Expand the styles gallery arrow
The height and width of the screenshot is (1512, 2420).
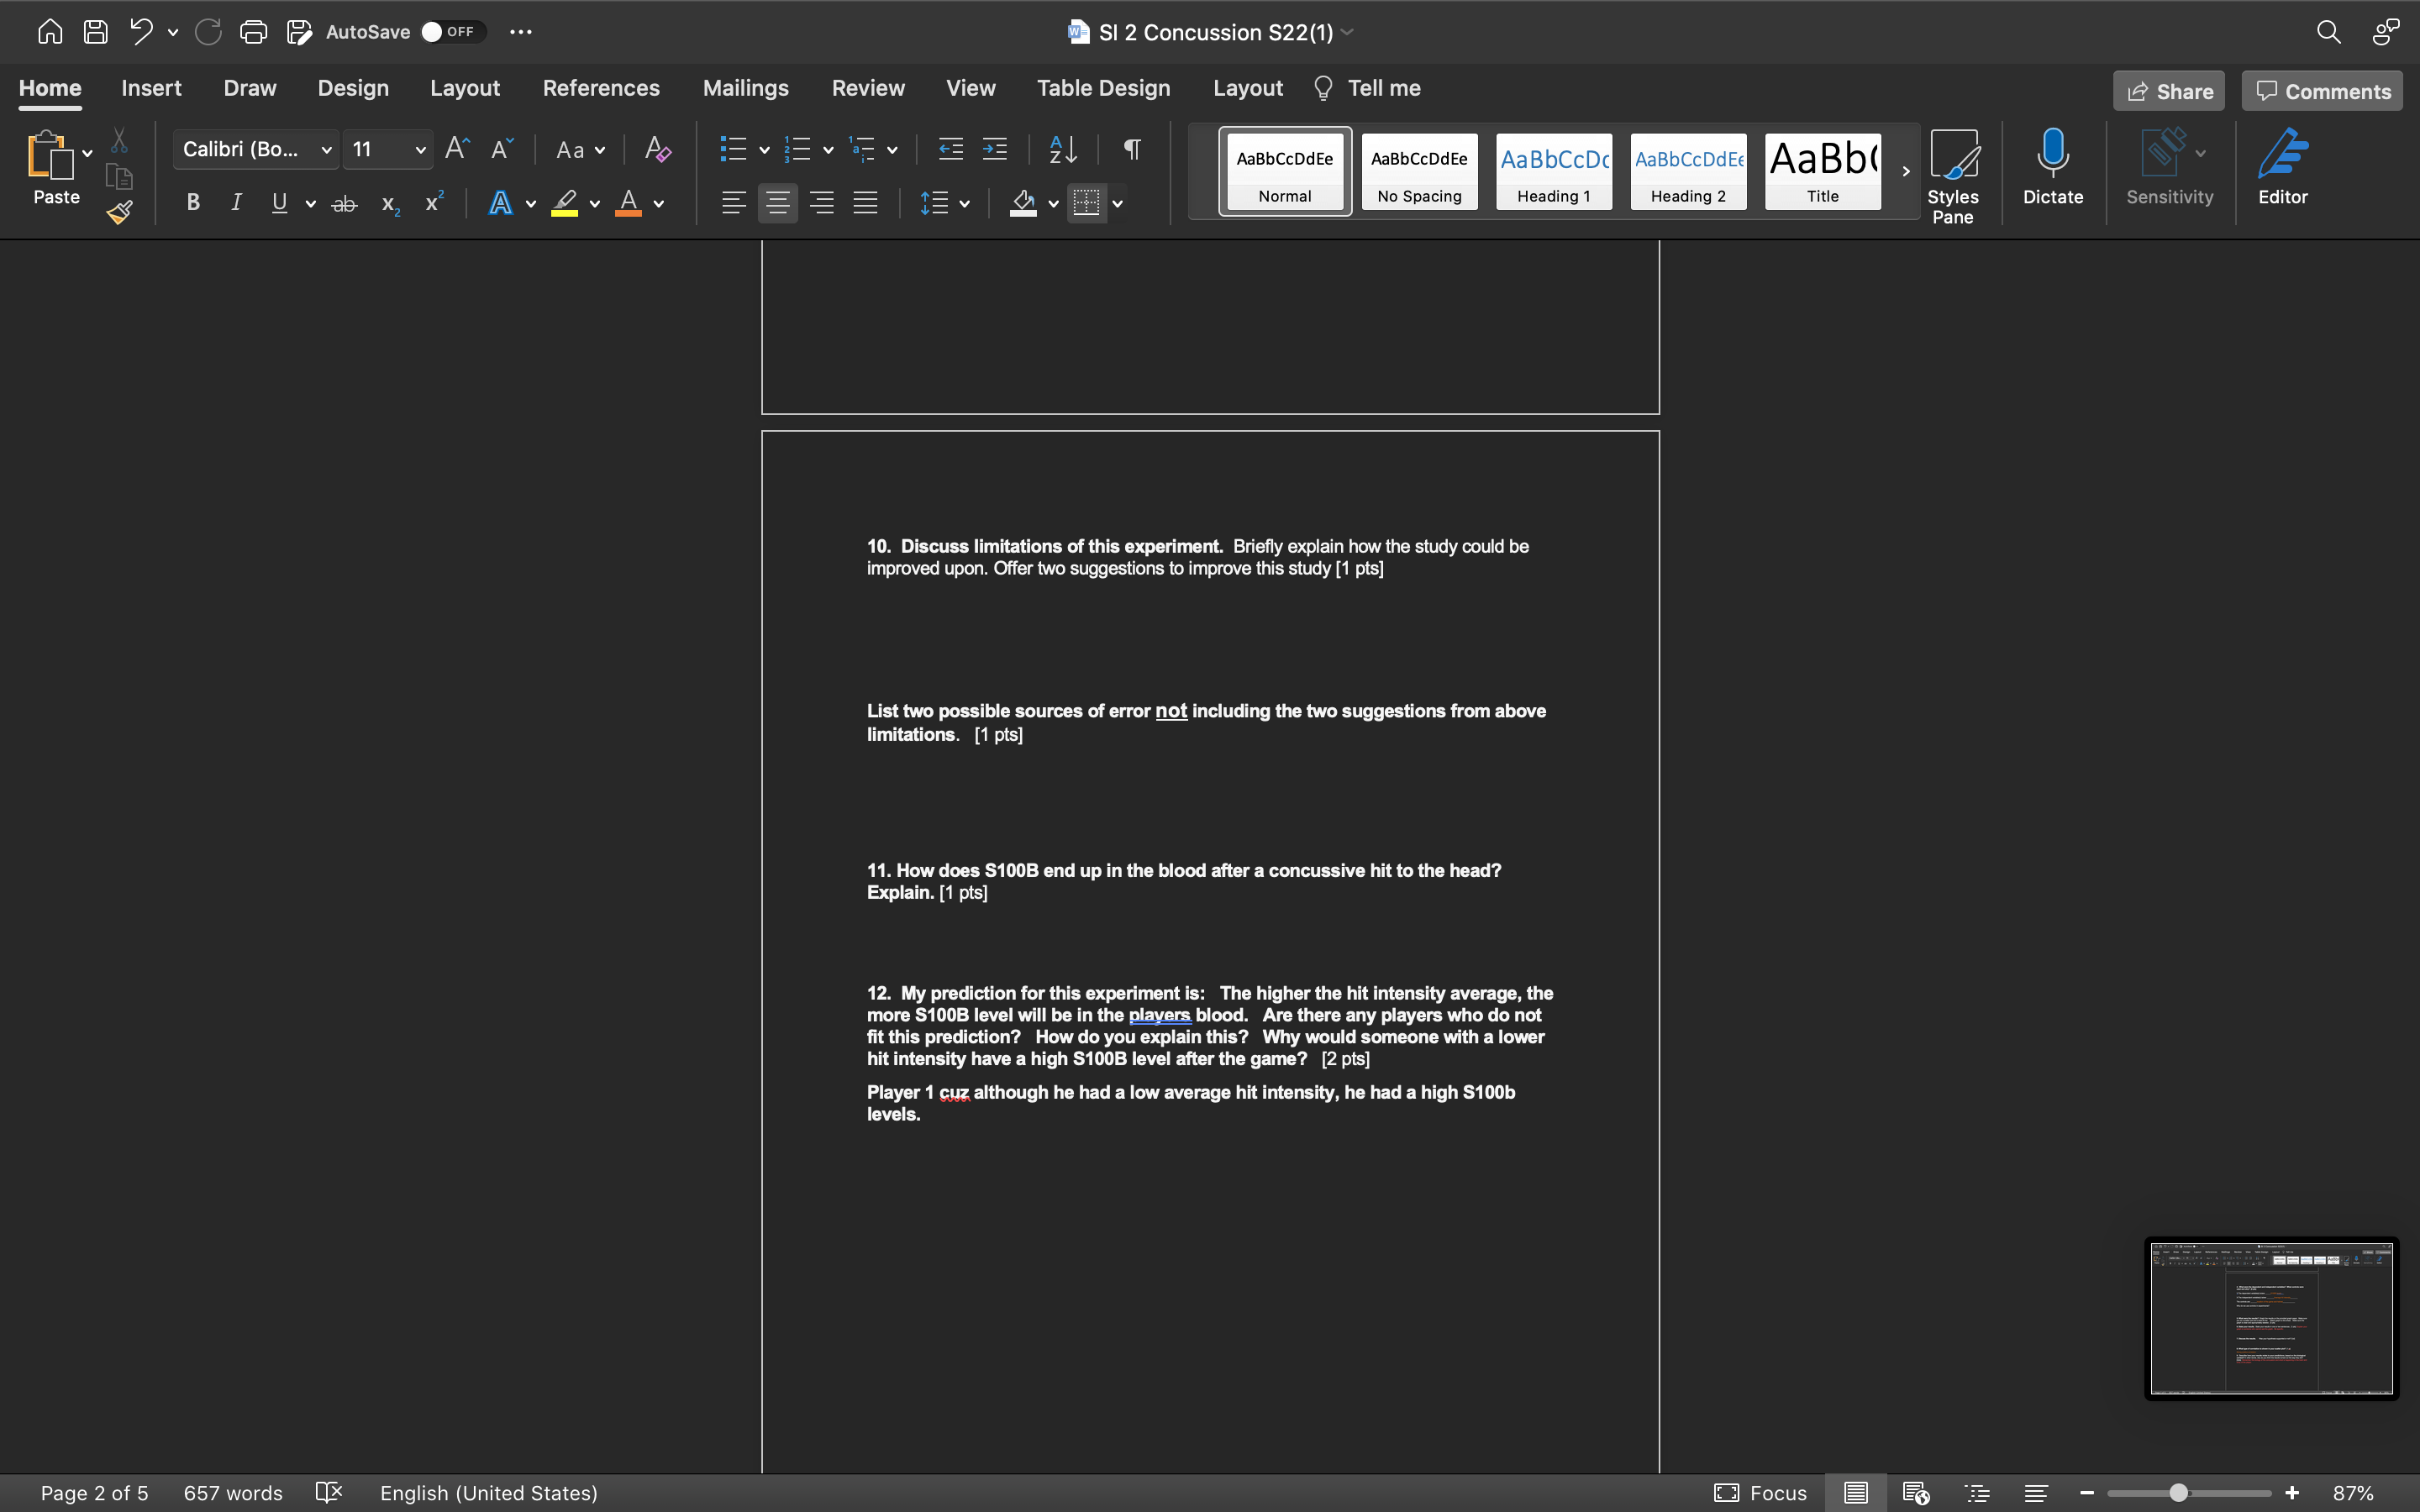(x=1905, y=172)
